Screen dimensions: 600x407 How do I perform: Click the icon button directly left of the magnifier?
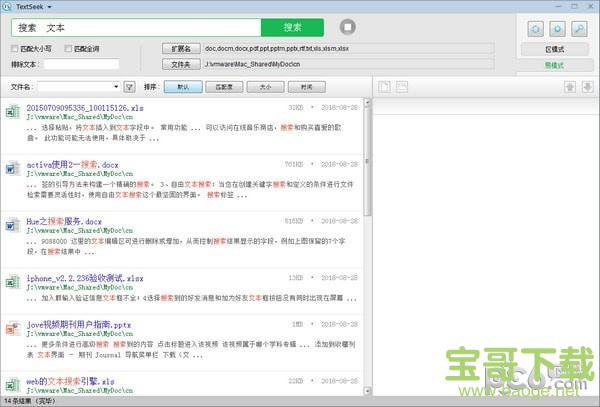point(558,29)
